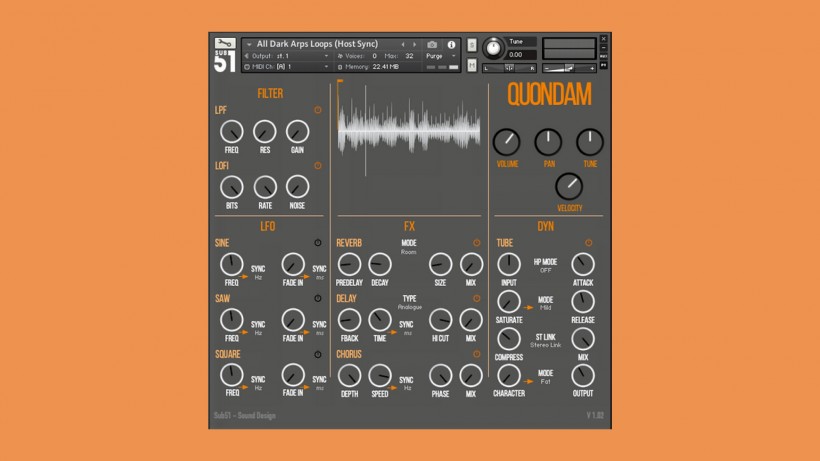This screenshot has height=461, width=820.
Task: Click the ST Link Stereo Link button
Action: pos(545,342)
